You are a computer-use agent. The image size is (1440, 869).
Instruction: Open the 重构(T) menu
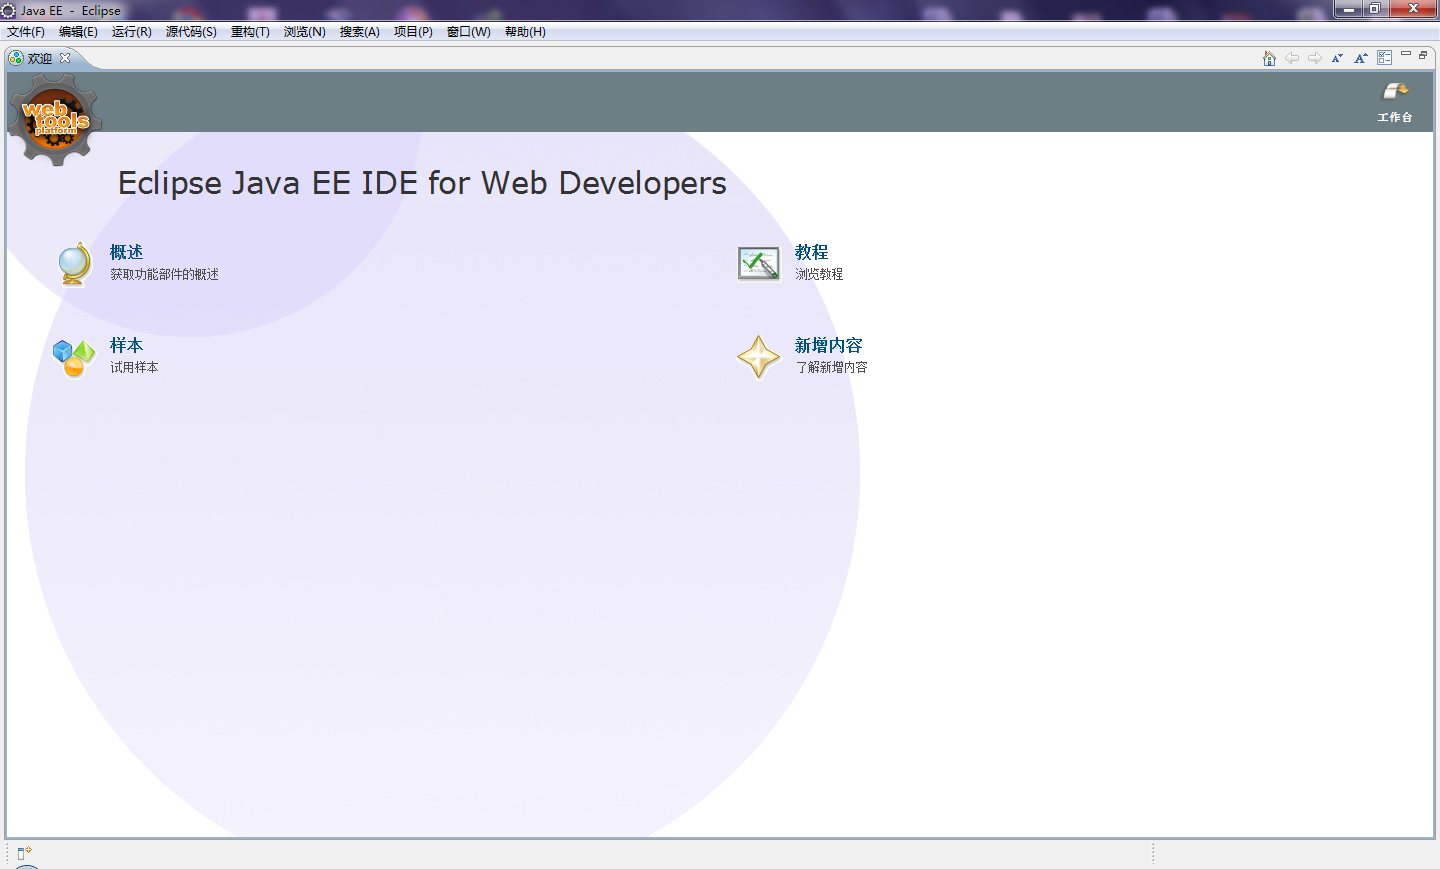tap(250, 32)
